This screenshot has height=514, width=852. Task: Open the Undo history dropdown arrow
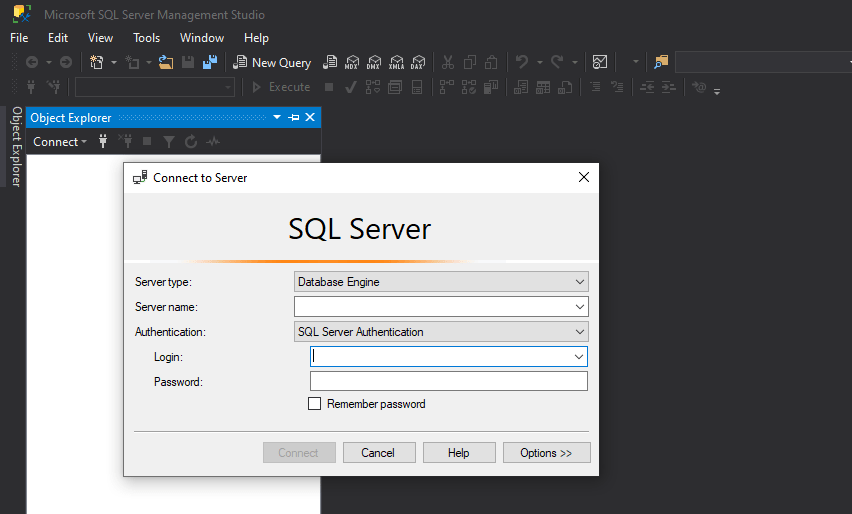tap(540, 62)
